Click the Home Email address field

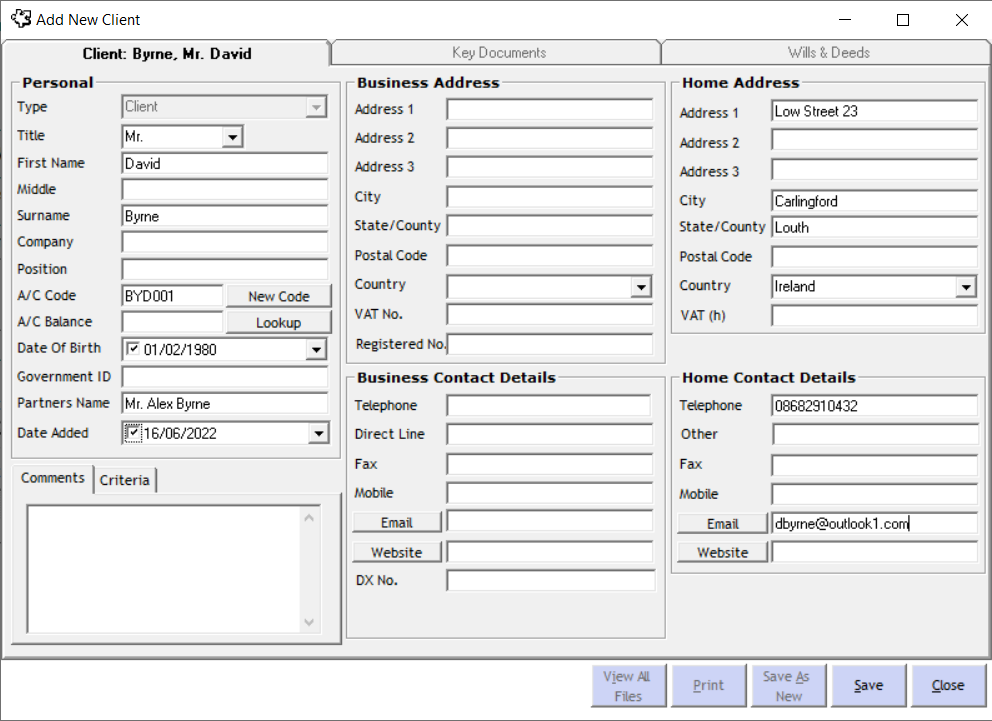(x=874, y=524)
